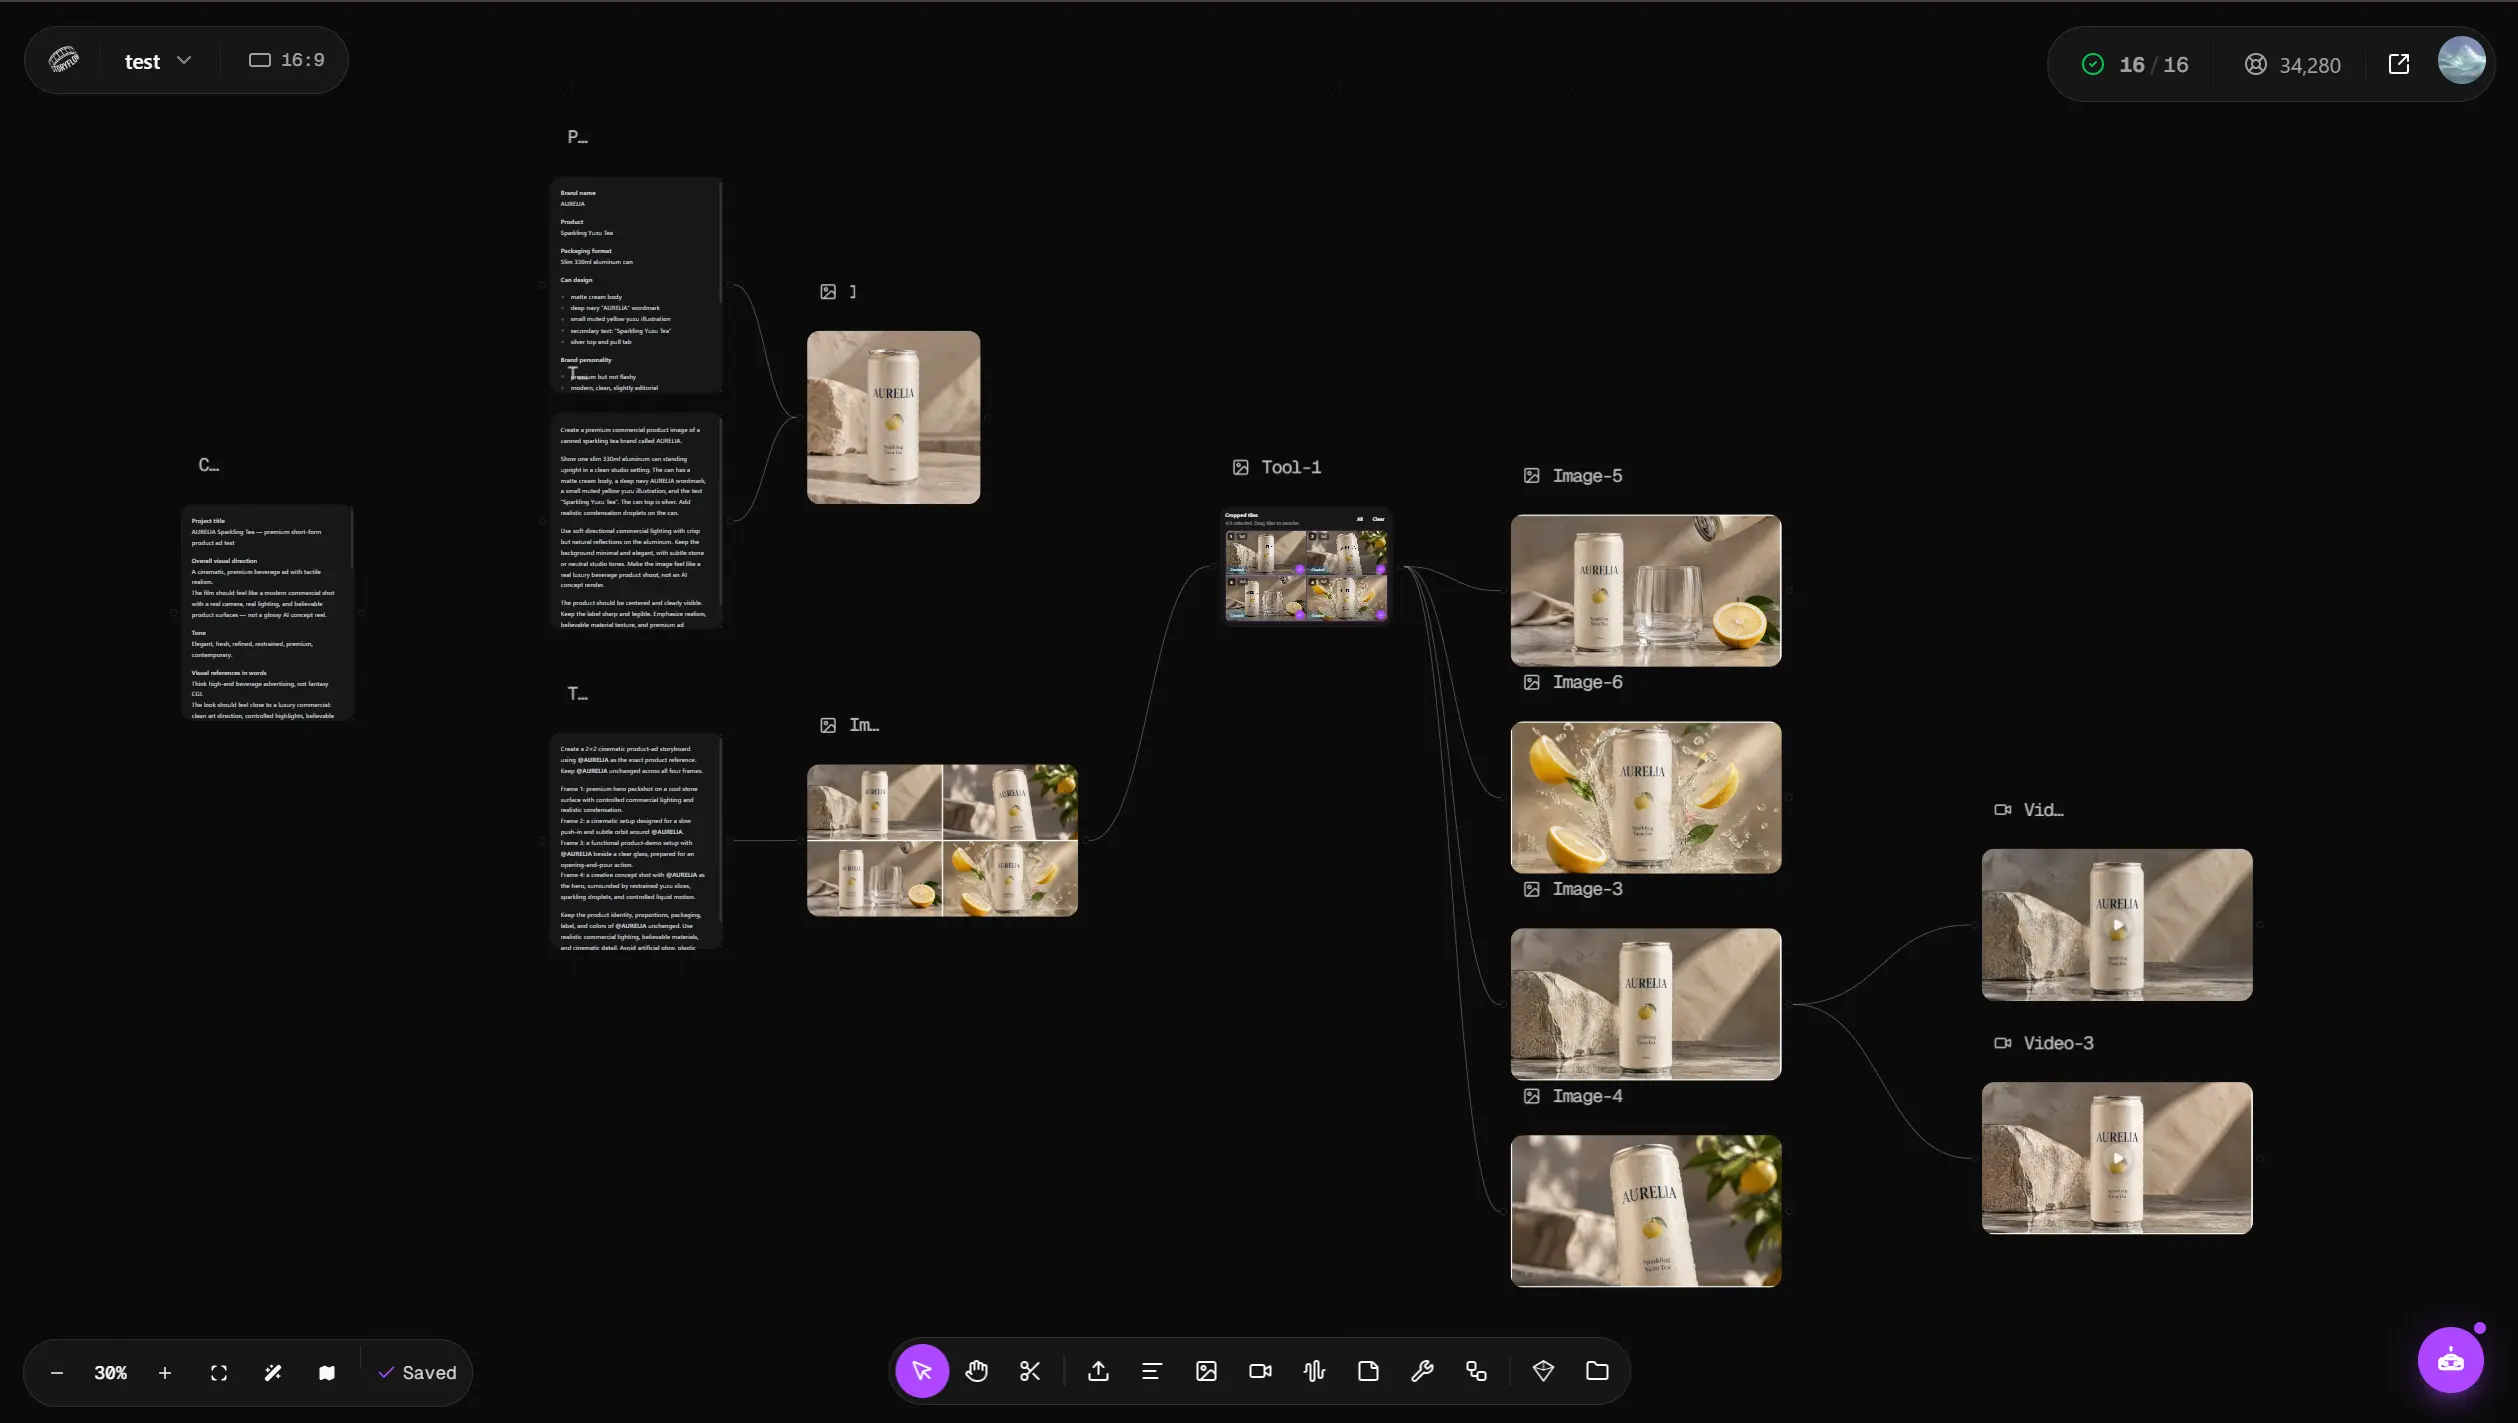Select the Project title text node
Image resolution: width=2518 pixels, height=1423 pixels.
tap(267, 613)
